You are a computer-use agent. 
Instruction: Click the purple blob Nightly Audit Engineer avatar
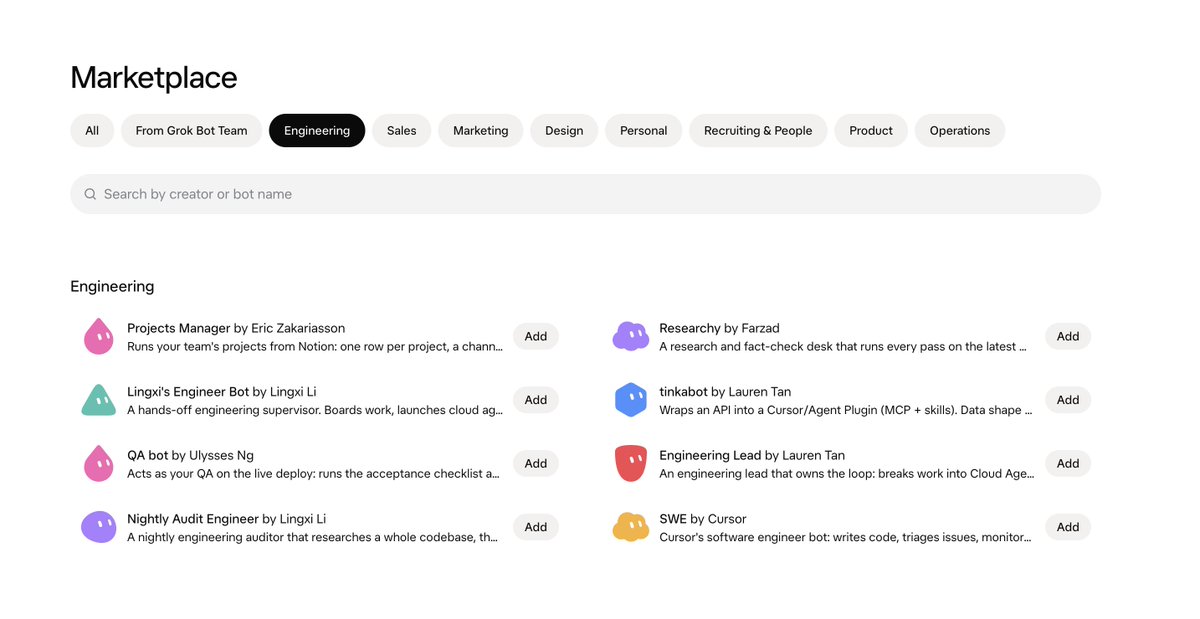98,527
